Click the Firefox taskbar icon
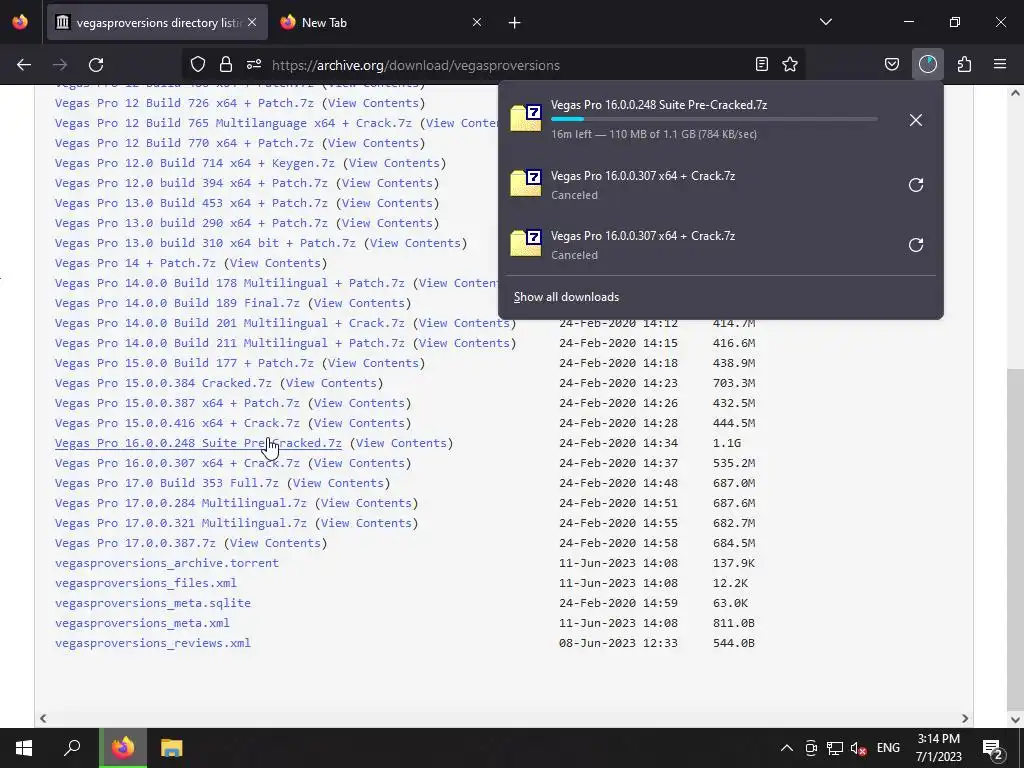The width and height of the screenshot is (1024, 768). 123,748
